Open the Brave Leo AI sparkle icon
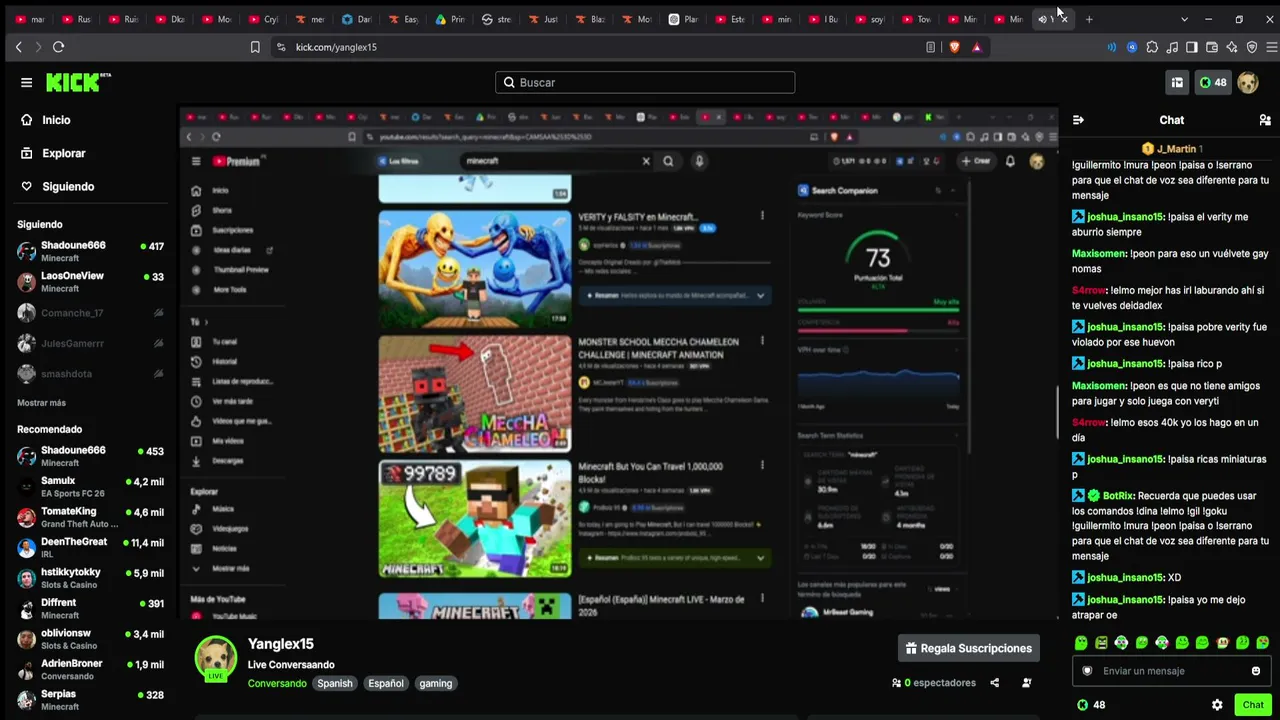The image size is (1280, 720). [x=1232, y=47]
